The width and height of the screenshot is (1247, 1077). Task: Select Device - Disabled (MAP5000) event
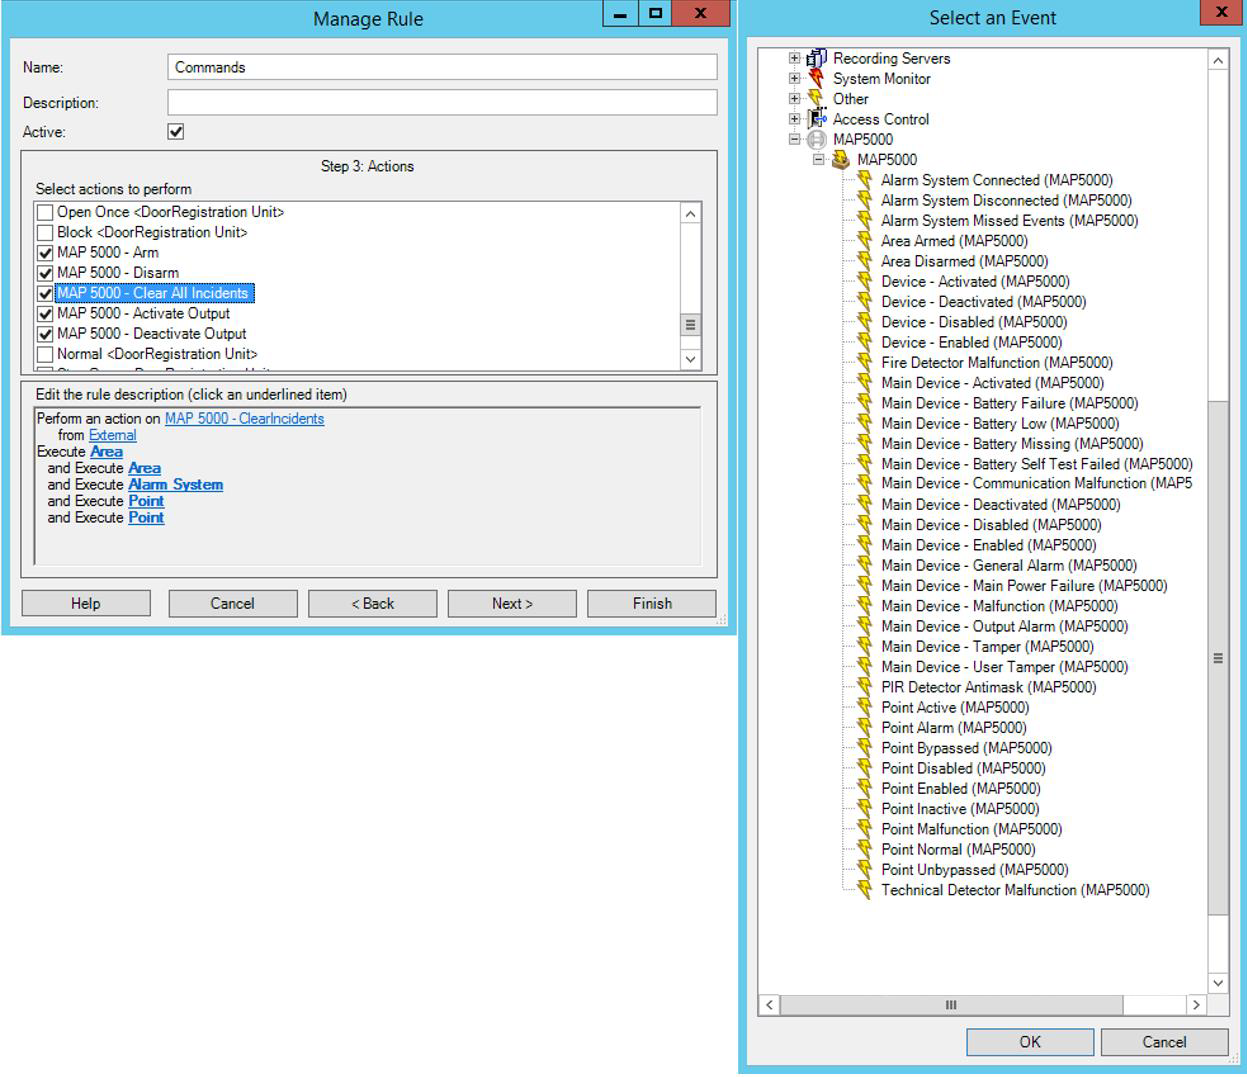[973, 322]
